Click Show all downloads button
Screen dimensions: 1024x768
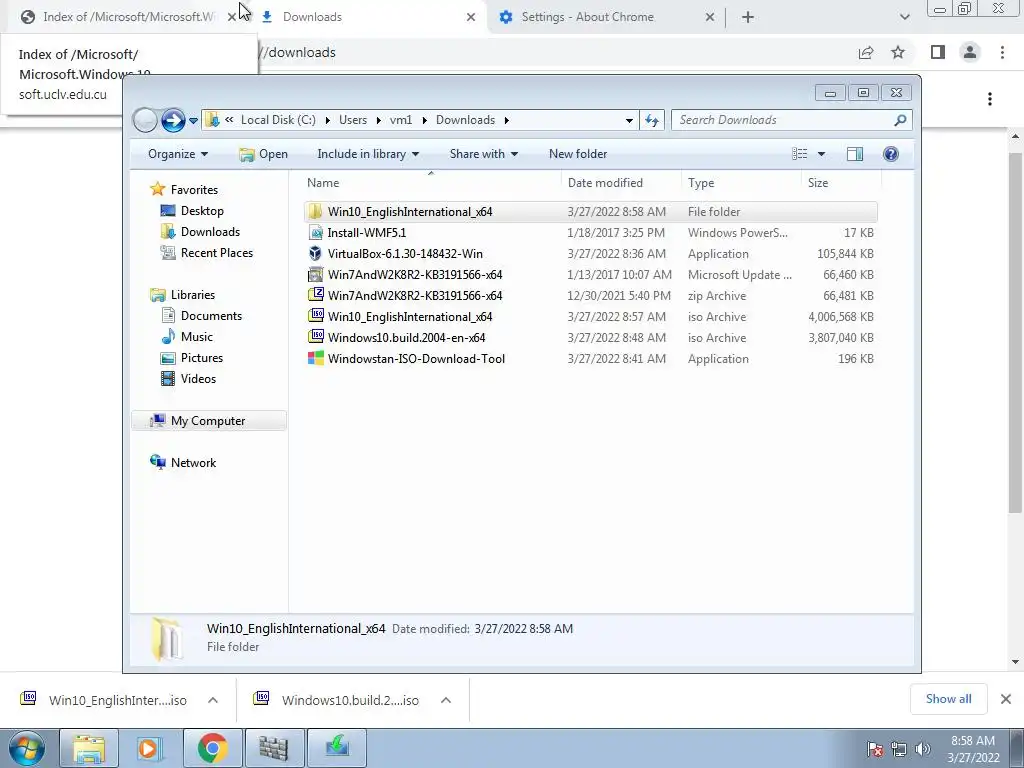pos(948,699)
